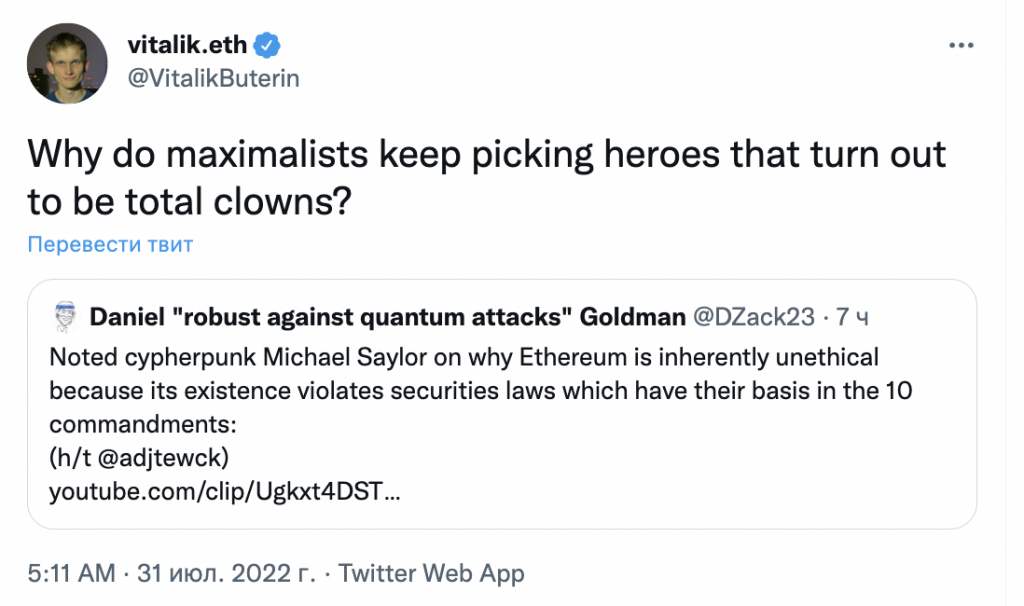The image size is (1024, 606).
Task: Open the quoted tweet card body
Action: coord(502,404)
